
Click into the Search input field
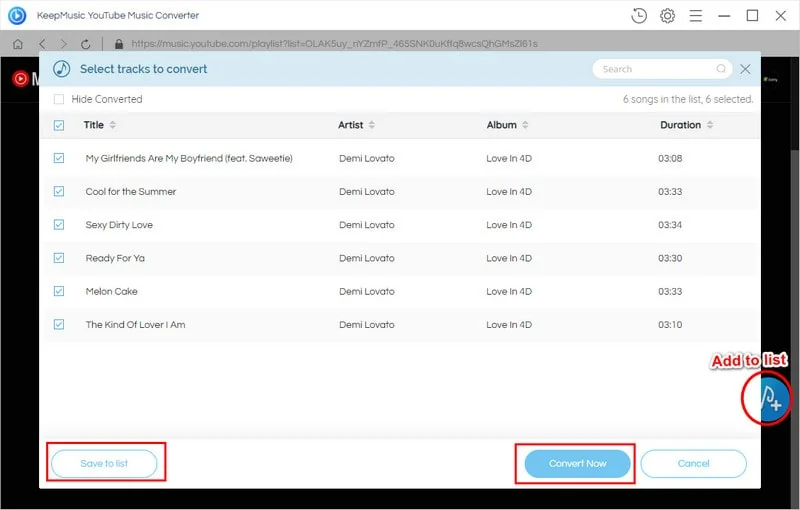[x=655, y=69]
